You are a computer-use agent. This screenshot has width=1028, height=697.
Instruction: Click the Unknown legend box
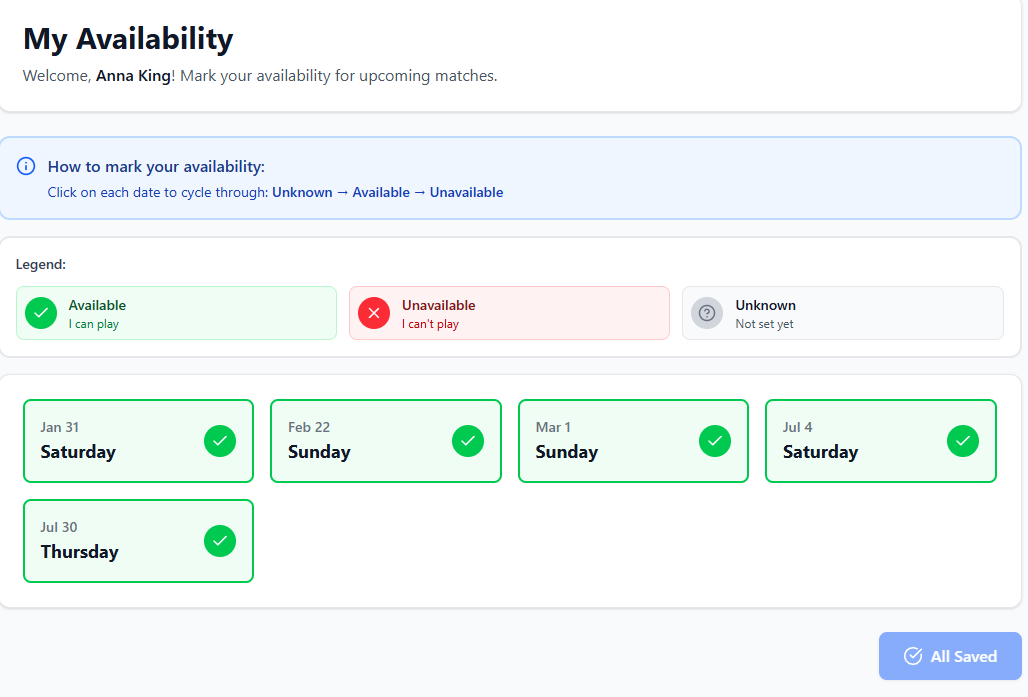click(842, 313)
